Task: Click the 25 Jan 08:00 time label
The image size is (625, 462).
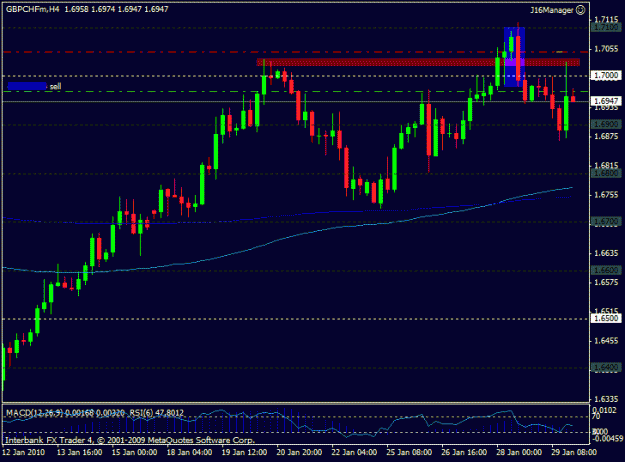Action: coord(409,452)
